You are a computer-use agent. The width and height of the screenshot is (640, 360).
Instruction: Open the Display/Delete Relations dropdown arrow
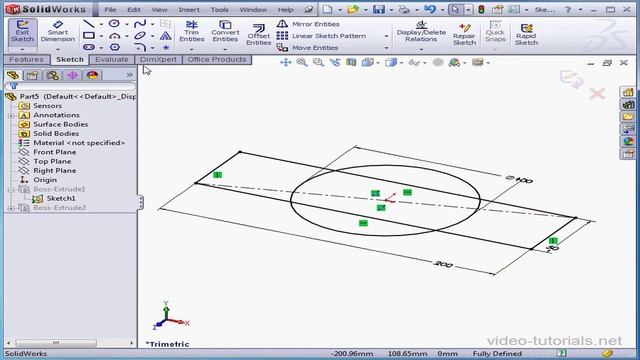point(421,50)
